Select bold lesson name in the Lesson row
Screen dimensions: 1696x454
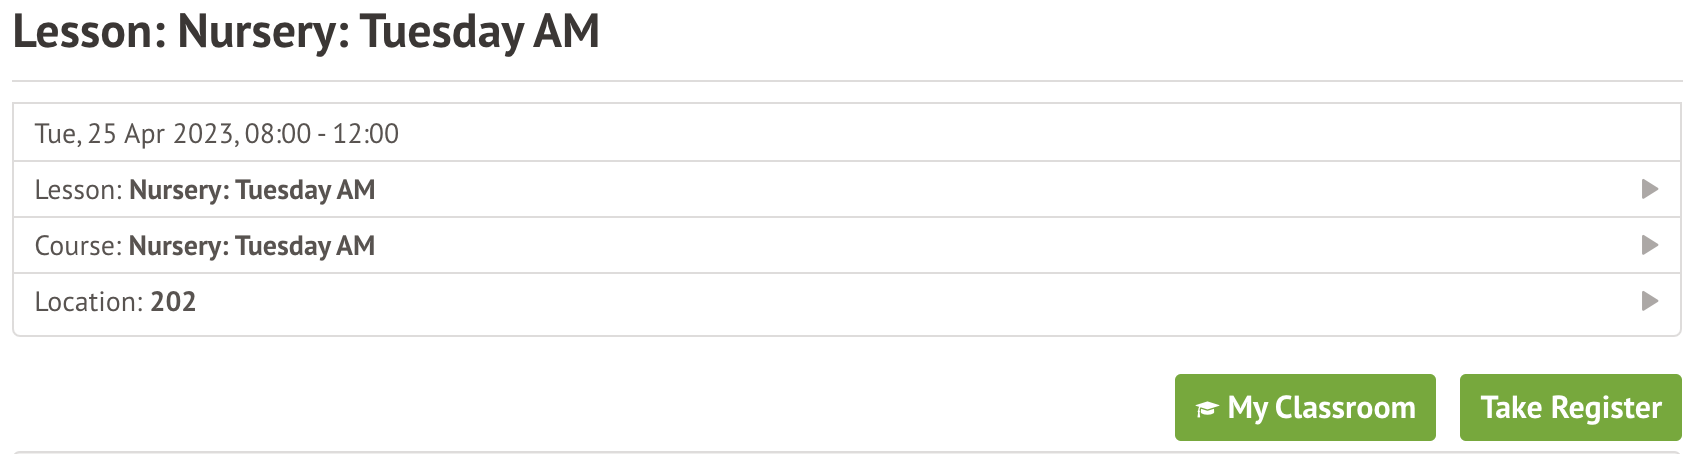(252, 190)
